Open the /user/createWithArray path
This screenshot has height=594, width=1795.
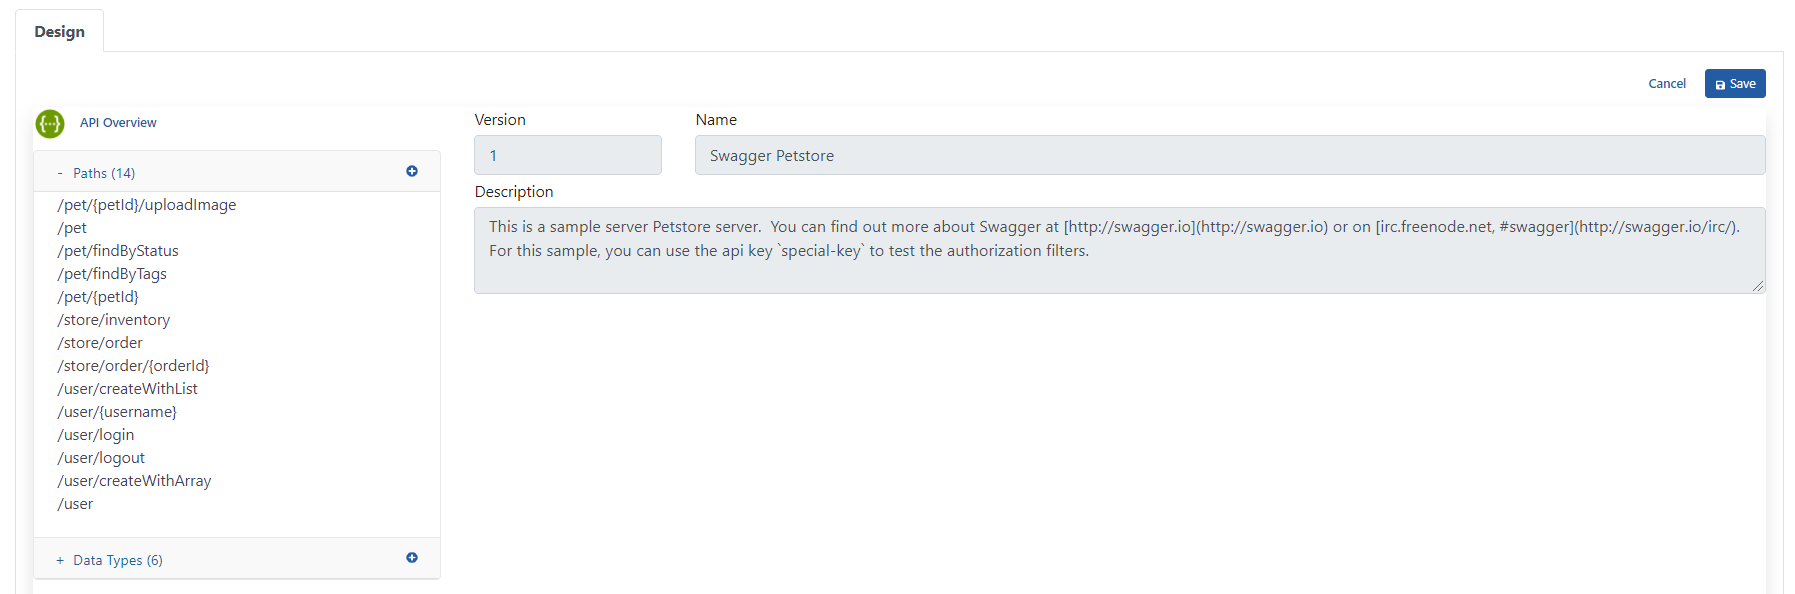134,481
